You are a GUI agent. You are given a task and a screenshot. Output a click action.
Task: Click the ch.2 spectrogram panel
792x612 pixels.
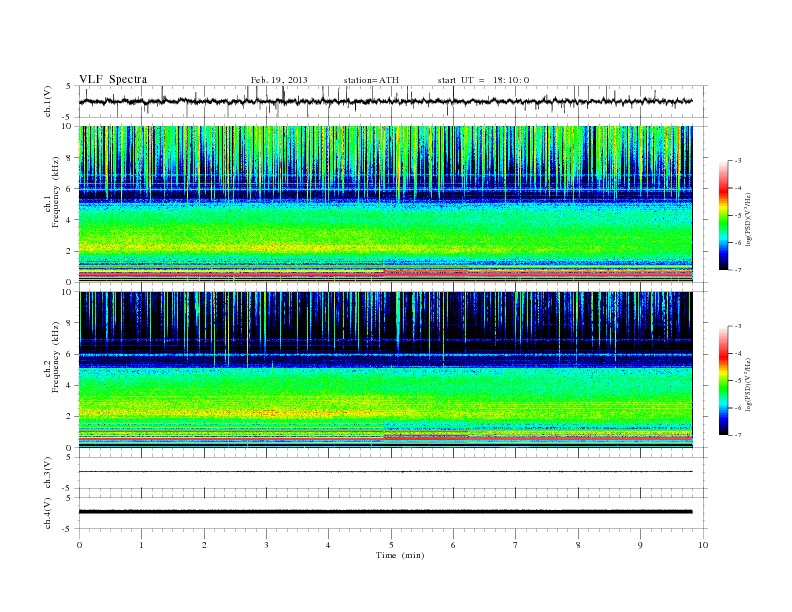pyautogui.click(x=386, y=370)
